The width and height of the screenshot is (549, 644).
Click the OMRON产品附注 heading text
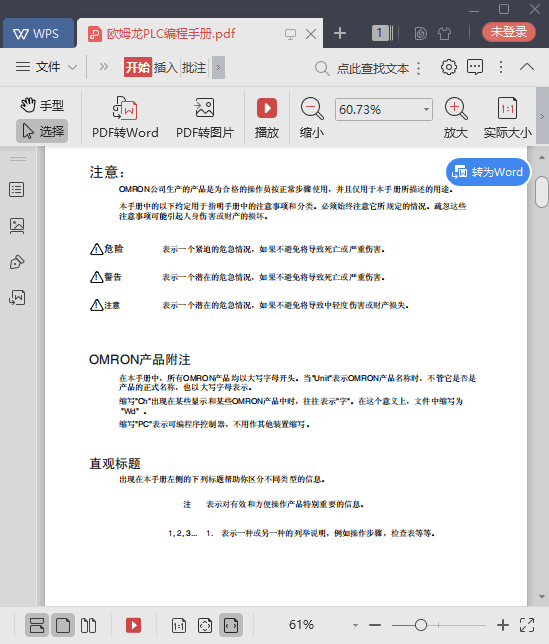coord(140,360)
